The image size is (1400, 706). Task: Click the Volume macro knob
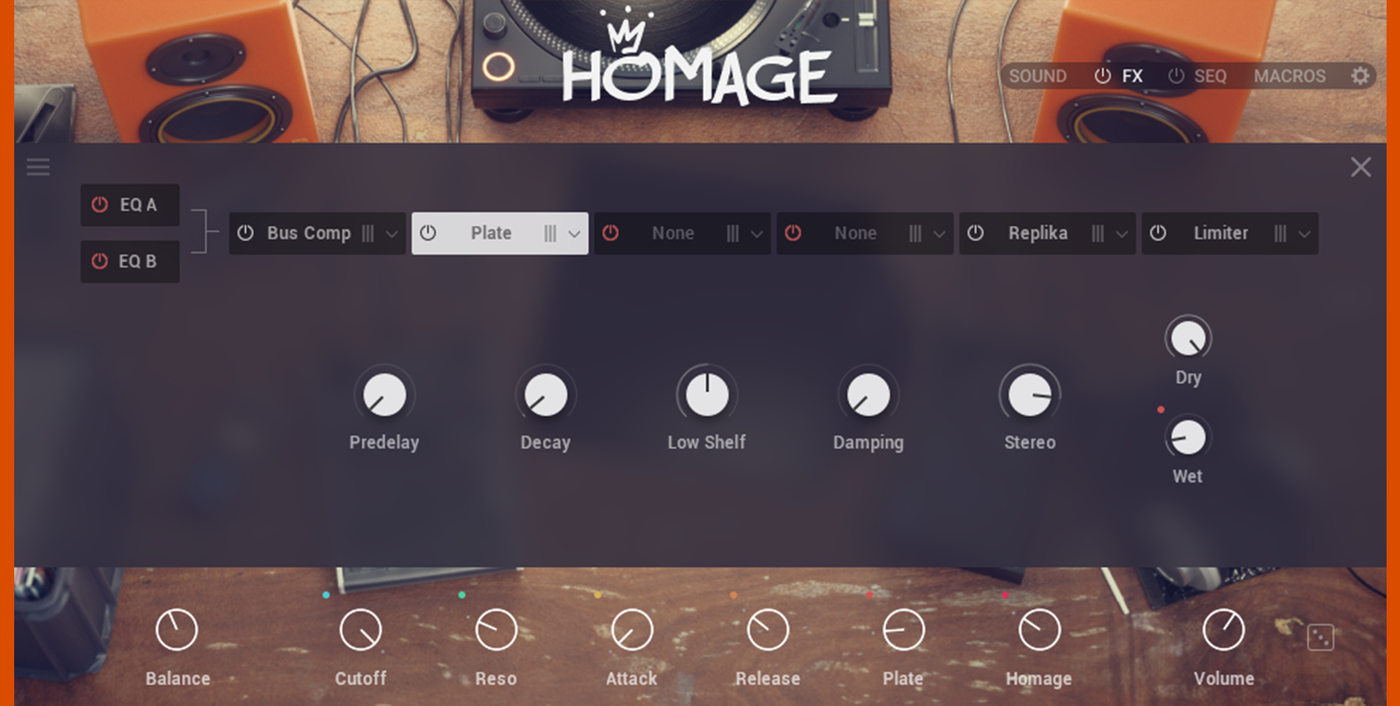click(1223, 630)
